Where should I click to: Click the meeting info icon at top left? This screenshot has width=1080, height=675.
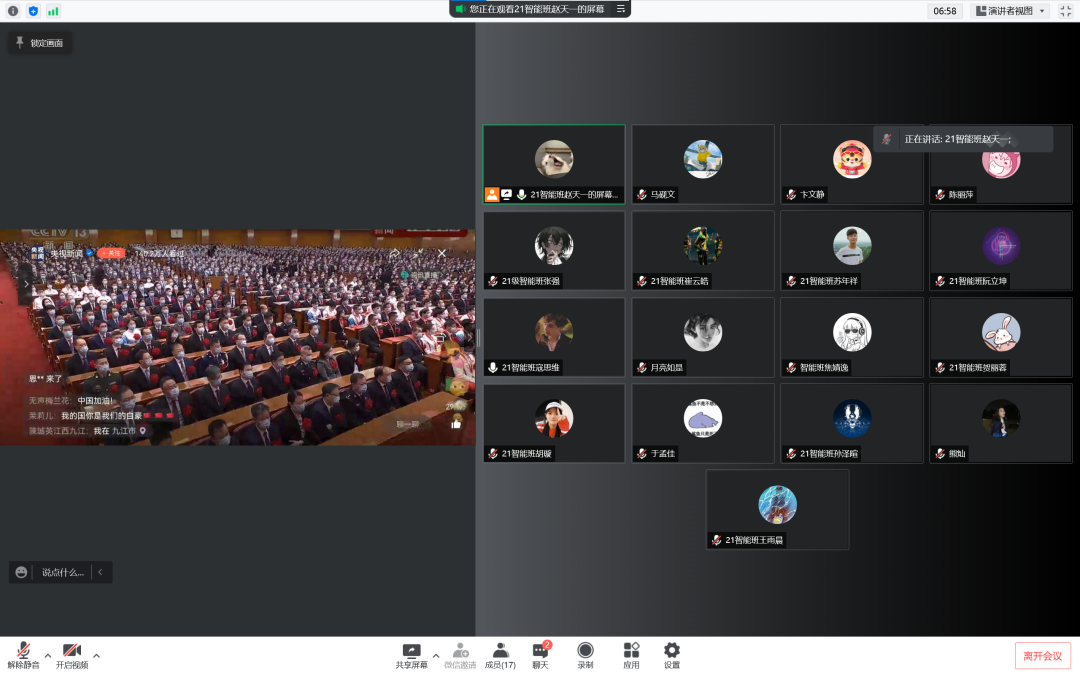coord(13,11)
